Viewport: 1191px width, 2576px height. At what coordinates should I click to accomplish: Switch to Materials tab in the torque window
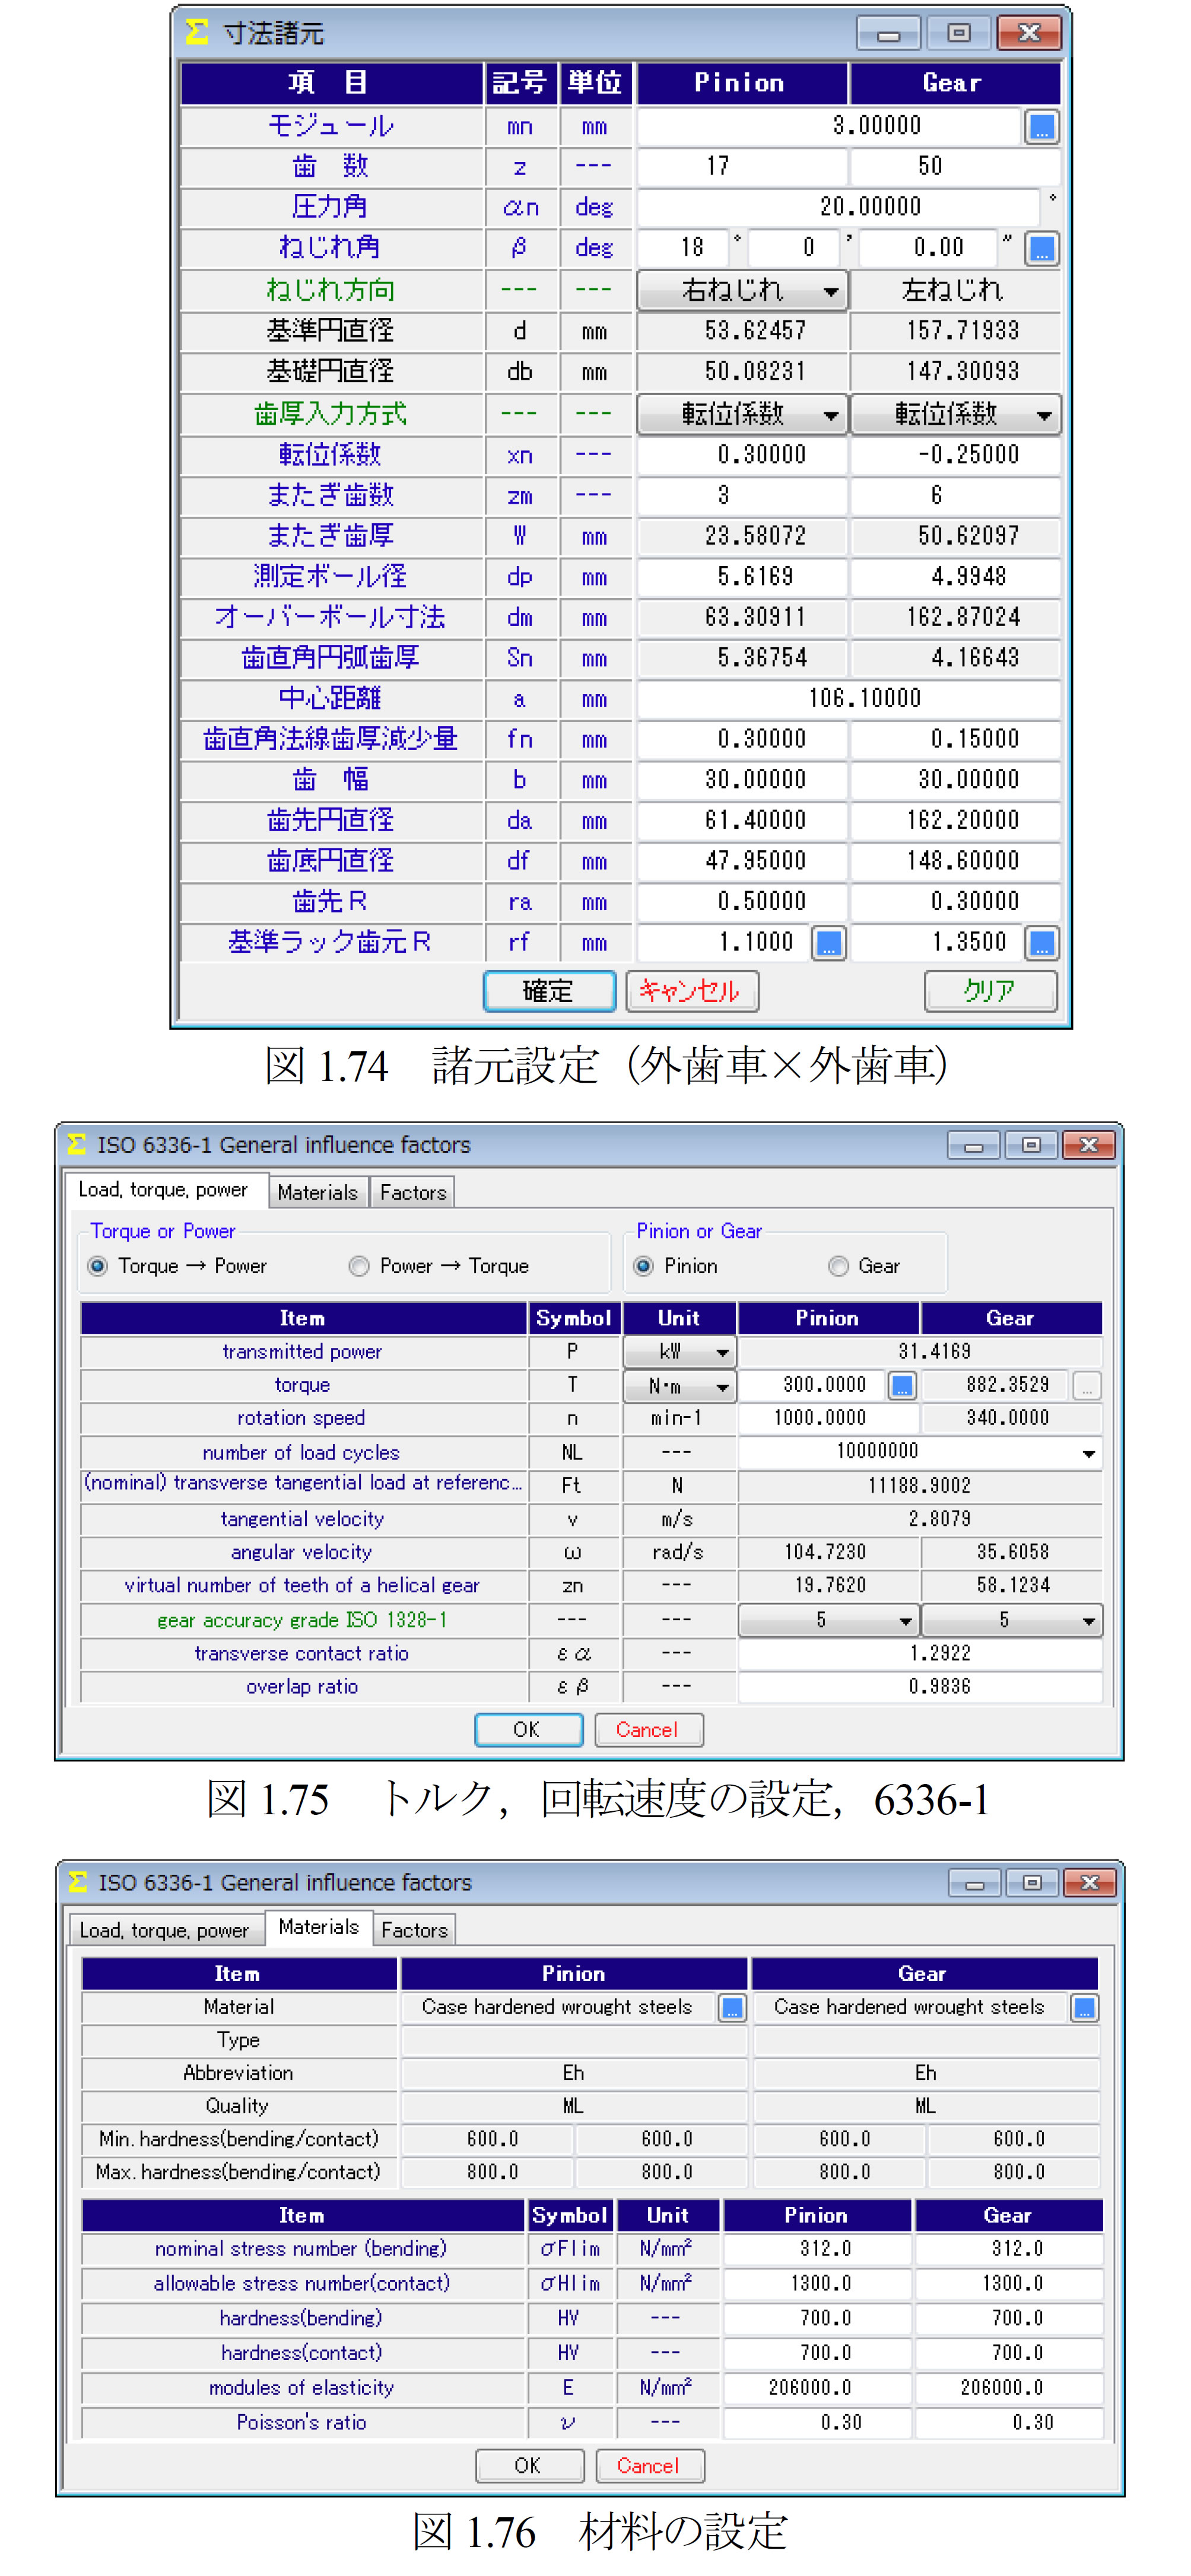[x=317, y=1192]
